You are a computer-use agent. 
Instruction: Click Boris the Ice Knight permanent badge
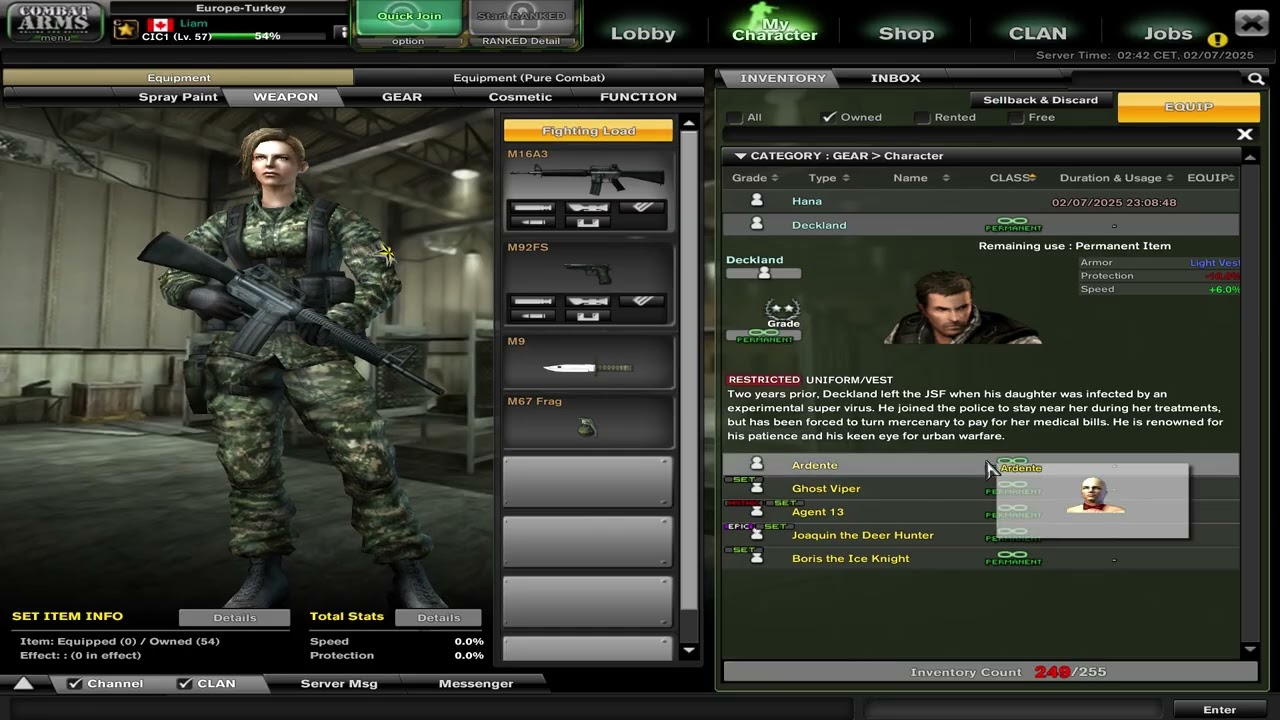coord(1013,558)
